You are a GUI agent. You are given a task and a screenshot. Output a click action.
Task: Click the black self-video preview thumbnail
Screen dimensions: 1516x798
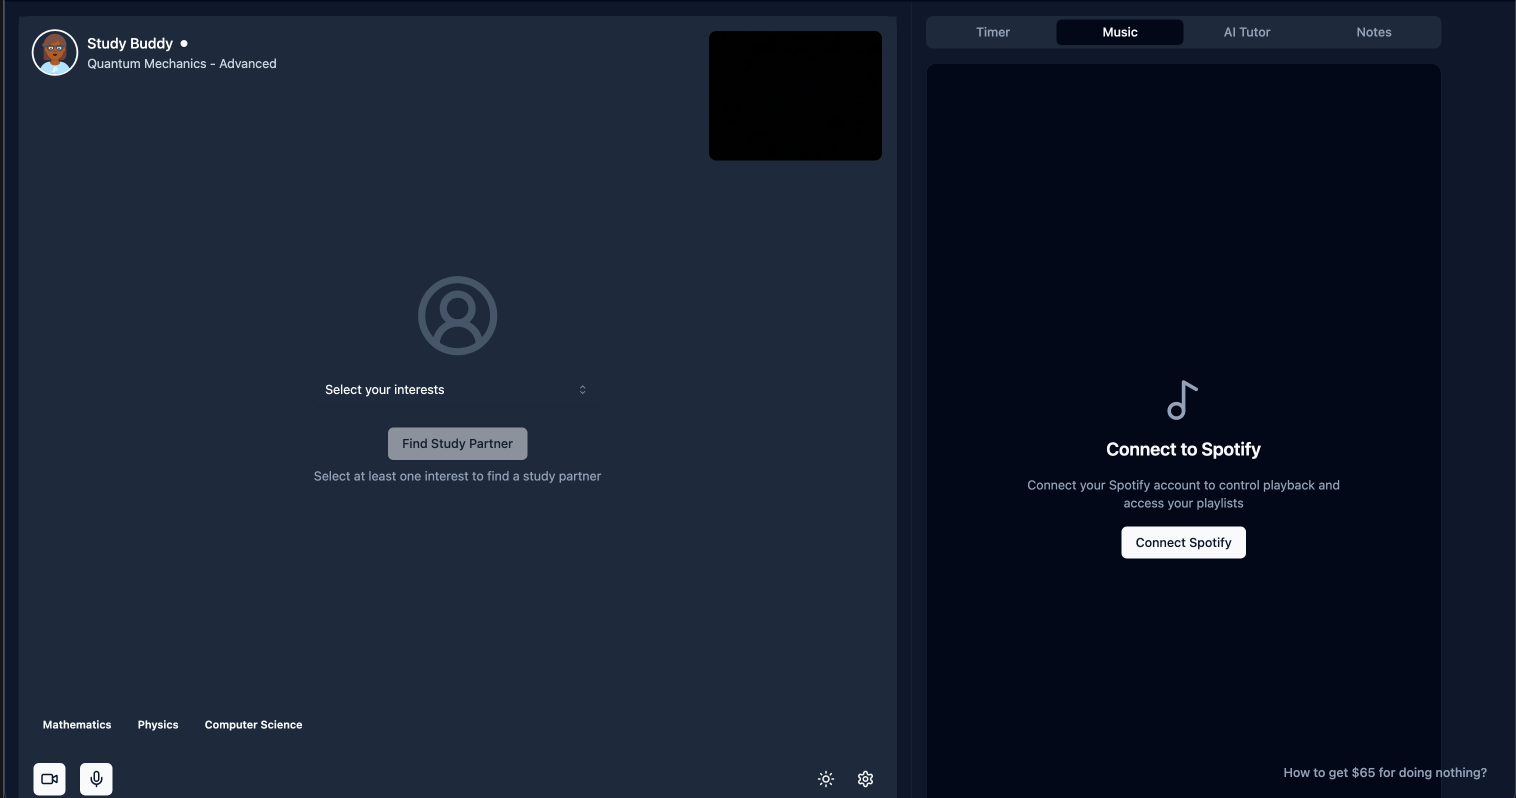[x=795, y=96]
